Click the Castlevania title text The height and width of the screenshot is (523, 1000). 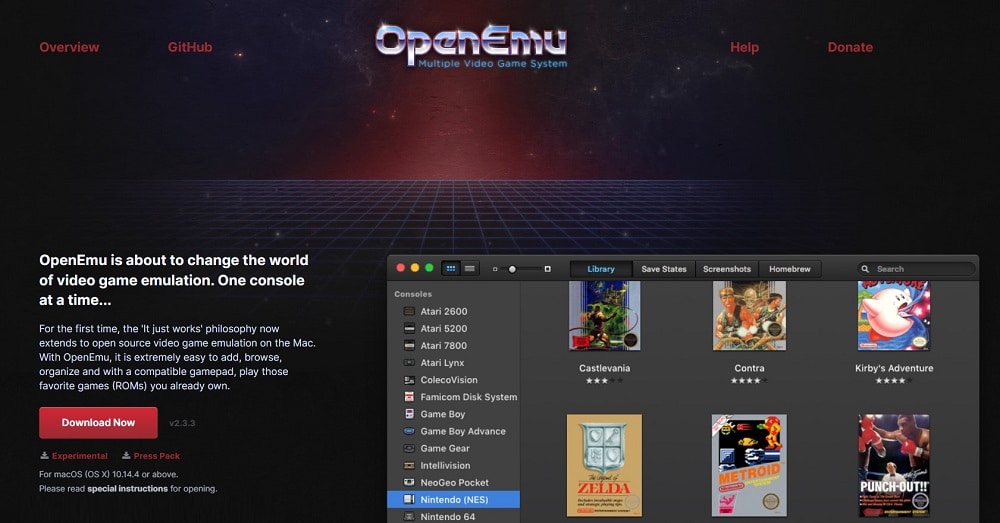pyautogui.click(x=605, y=368)
